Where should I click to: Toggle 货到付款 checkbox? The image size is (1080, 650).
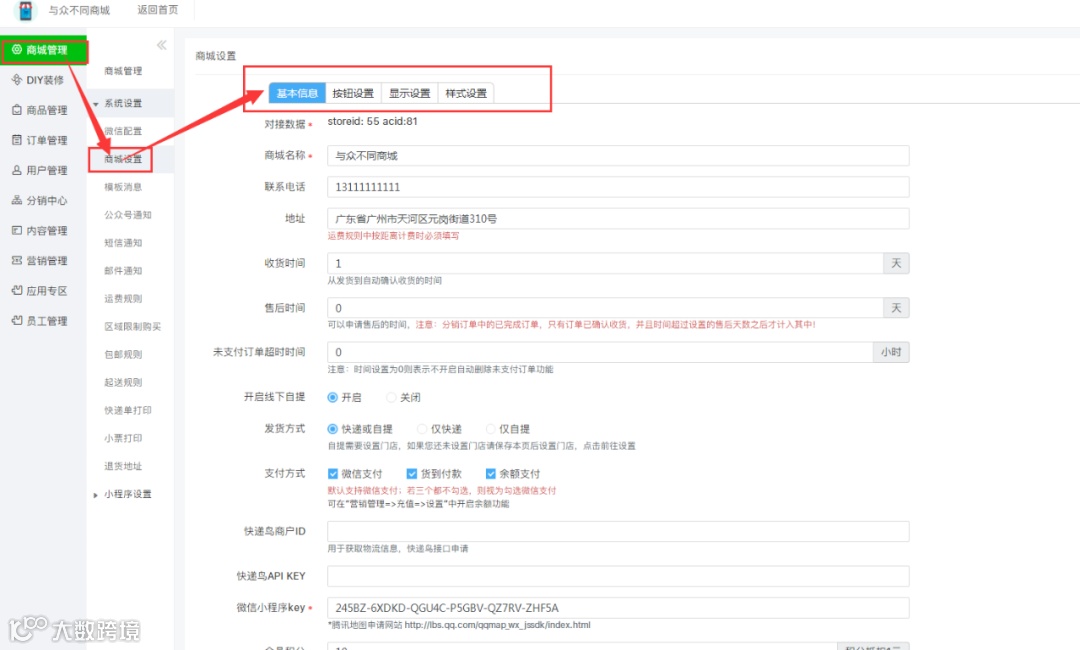click(412, 474)
